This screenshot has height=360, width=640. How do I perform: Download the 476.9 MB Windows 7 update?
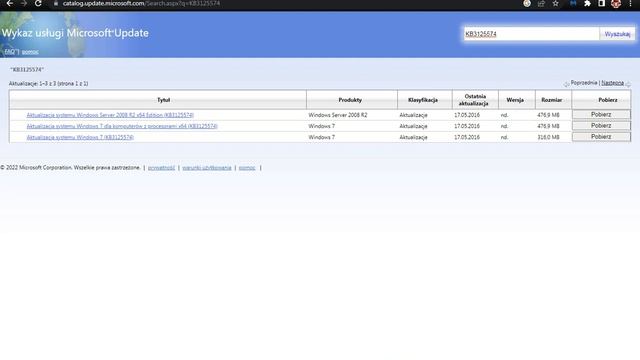pos(601,126)
